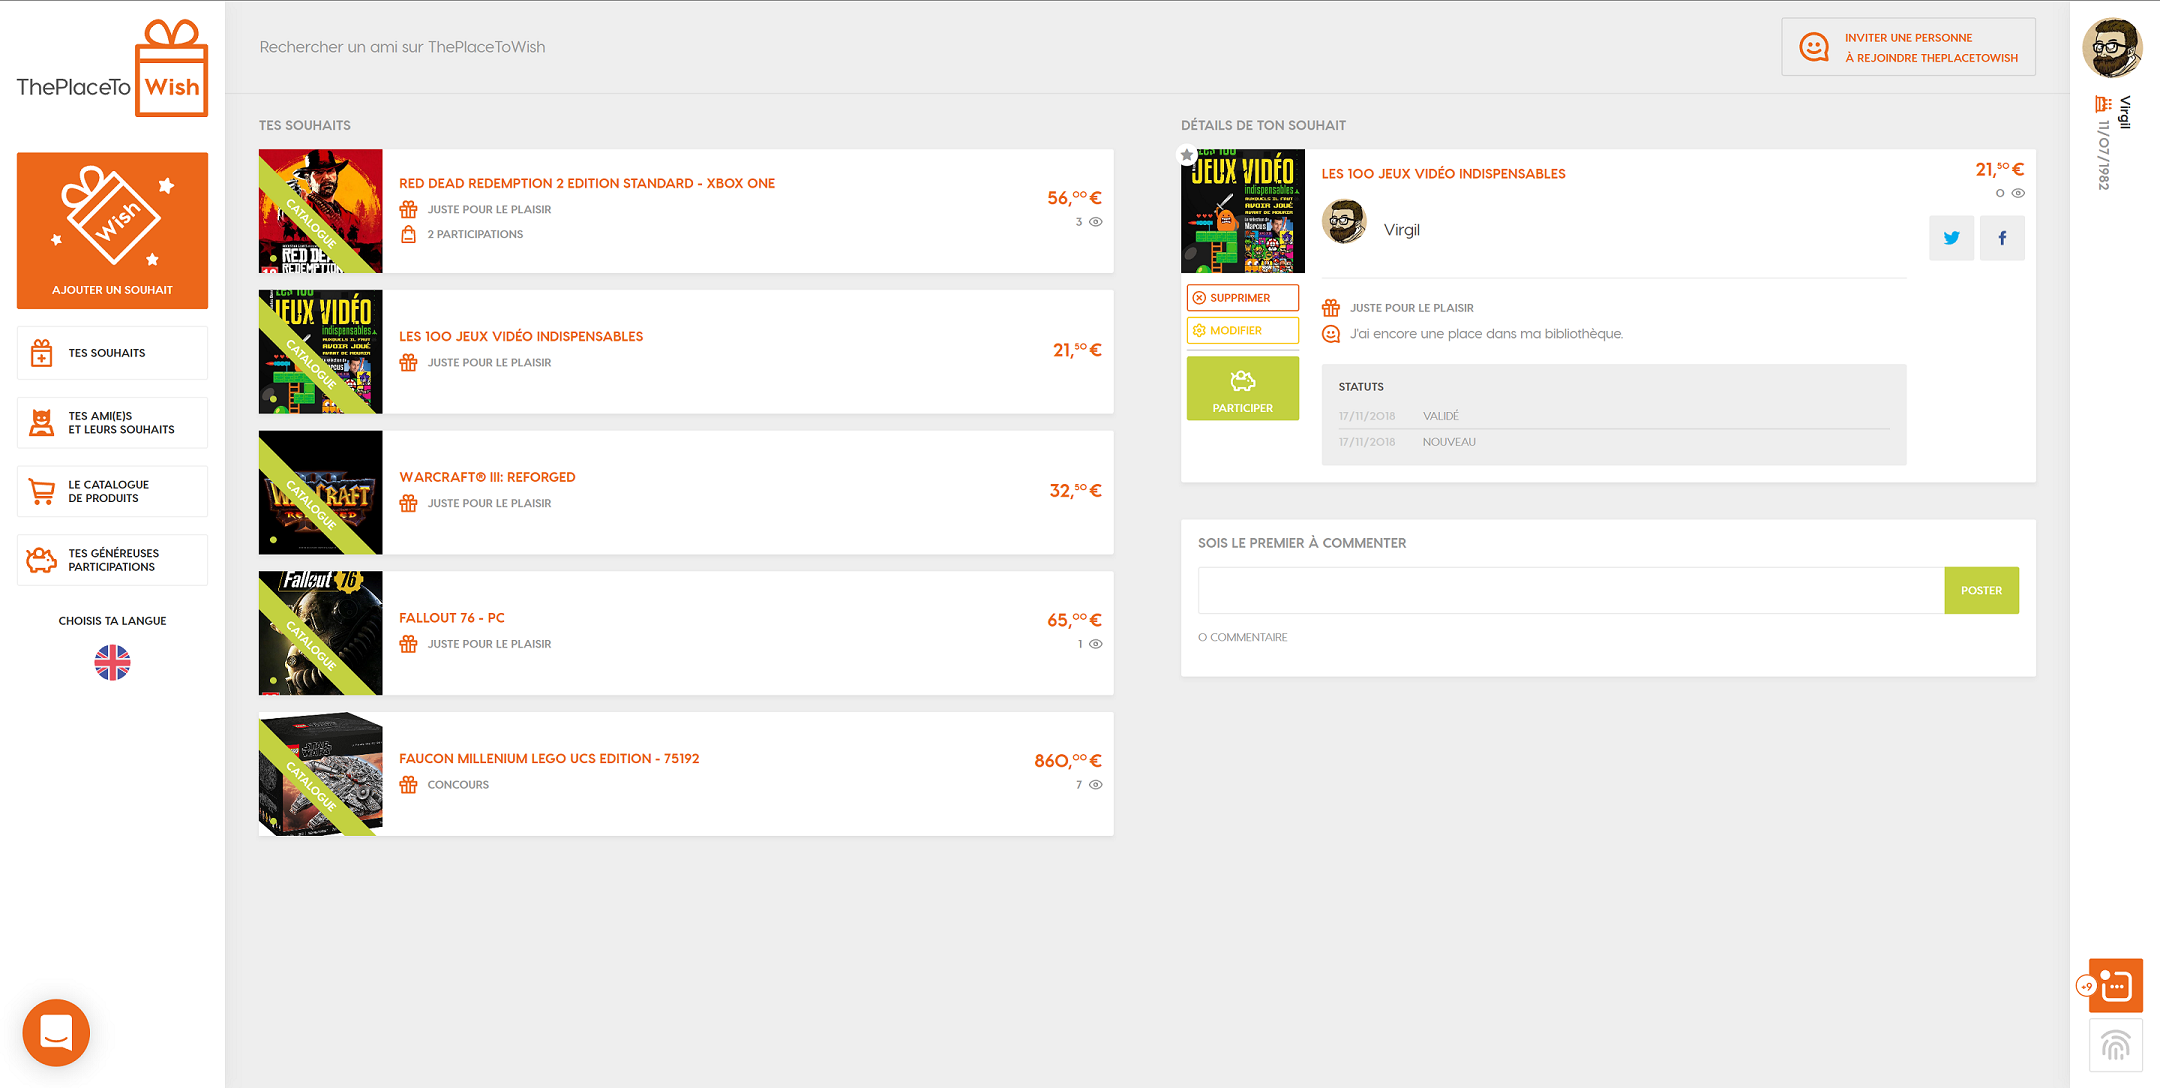Click the detail panel wish image
This screenshot has height=1088, width=2160.
click(1243, 211)
